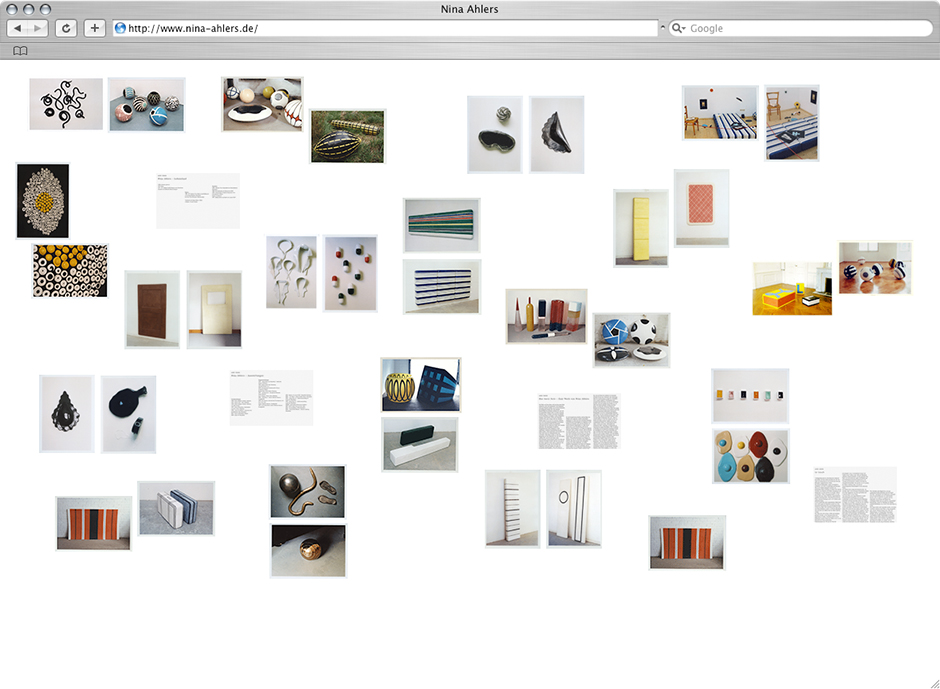
Task: Click the window resize grip corner
Action: [x=931, y=681]
